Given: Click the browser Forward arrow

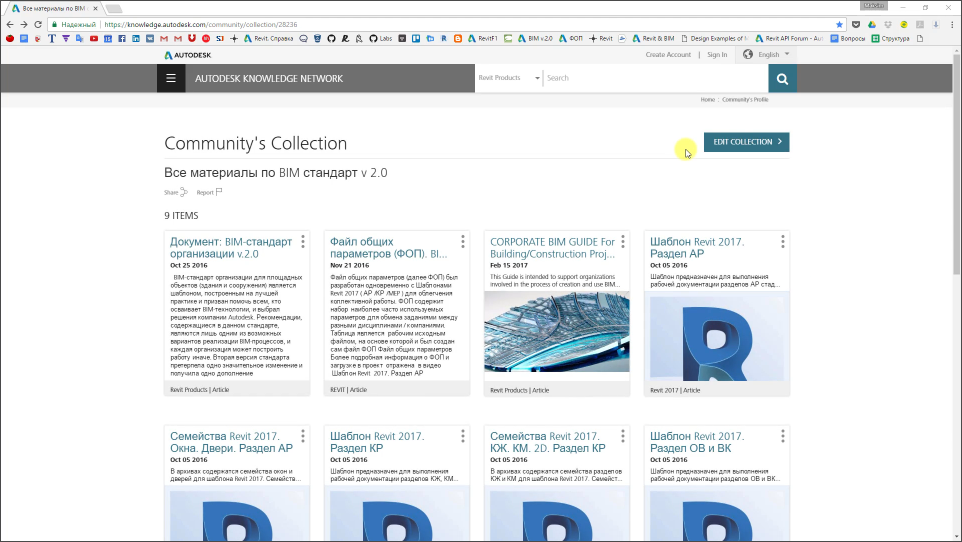Looking at the screenshot, I should point(24,25).
